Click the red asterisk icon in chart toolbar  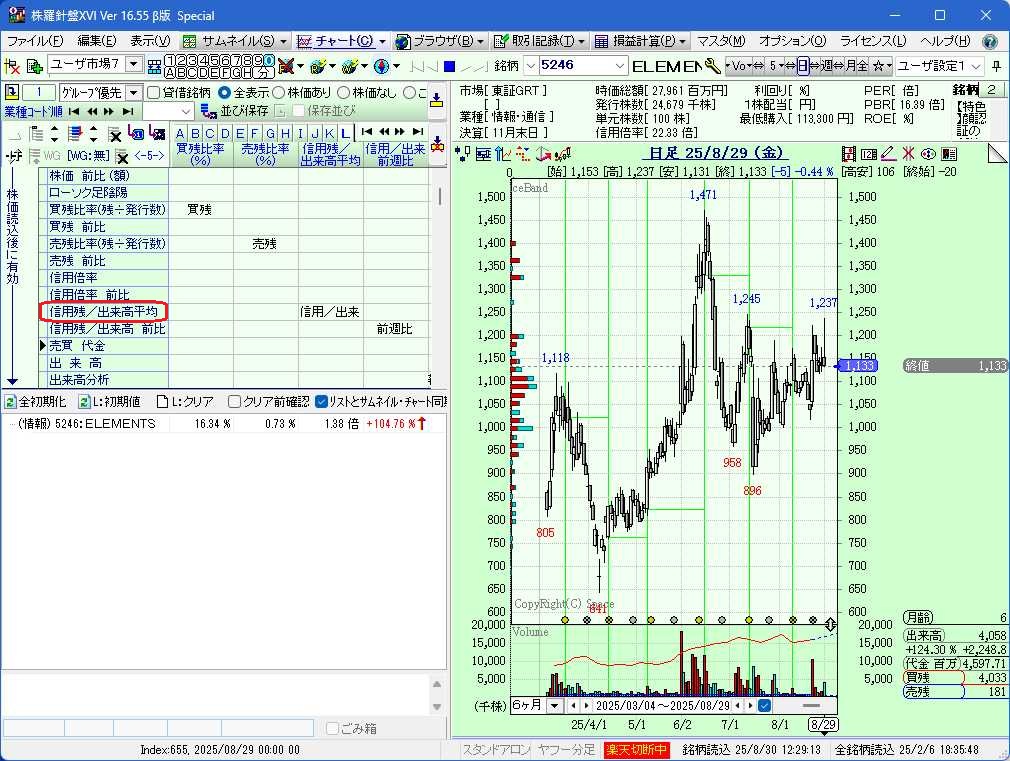(908, 154)
